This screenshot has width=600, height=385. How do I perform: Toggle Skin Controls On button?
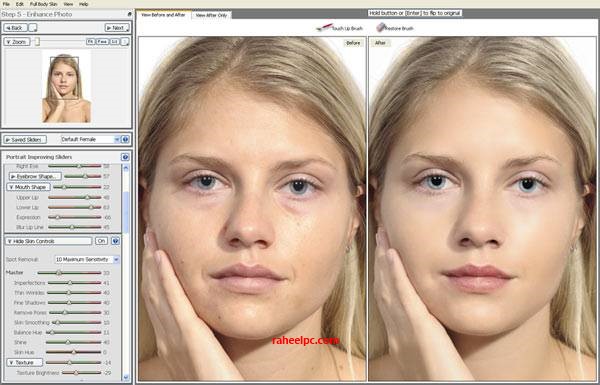(101, 241)
